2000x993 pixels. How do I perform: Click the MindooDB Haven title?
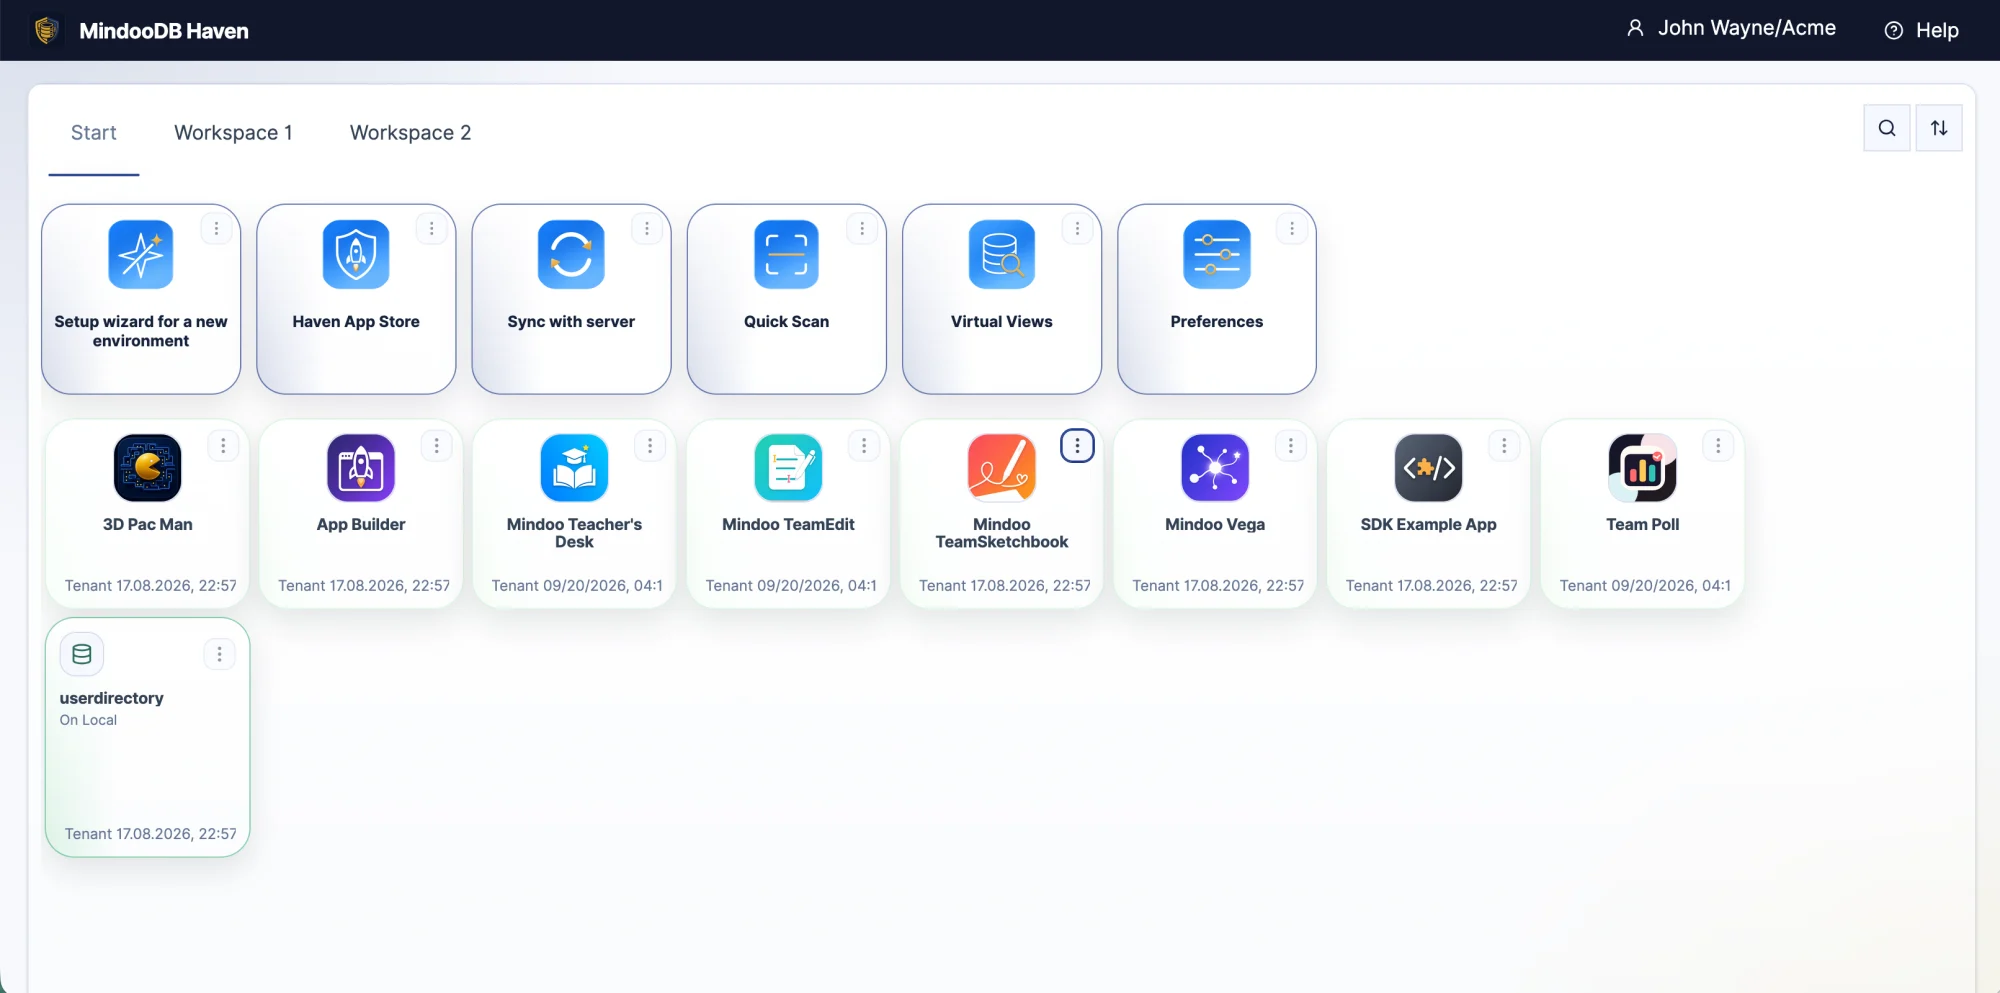coord(164,31)
